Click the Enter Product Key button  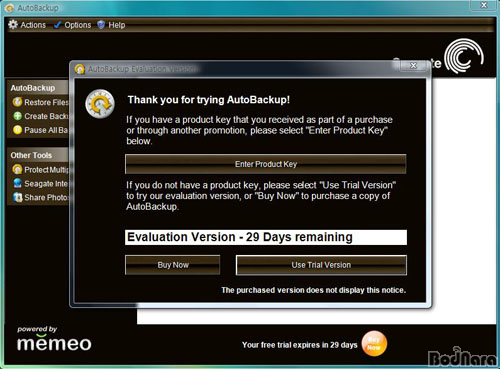pos(266,164)
